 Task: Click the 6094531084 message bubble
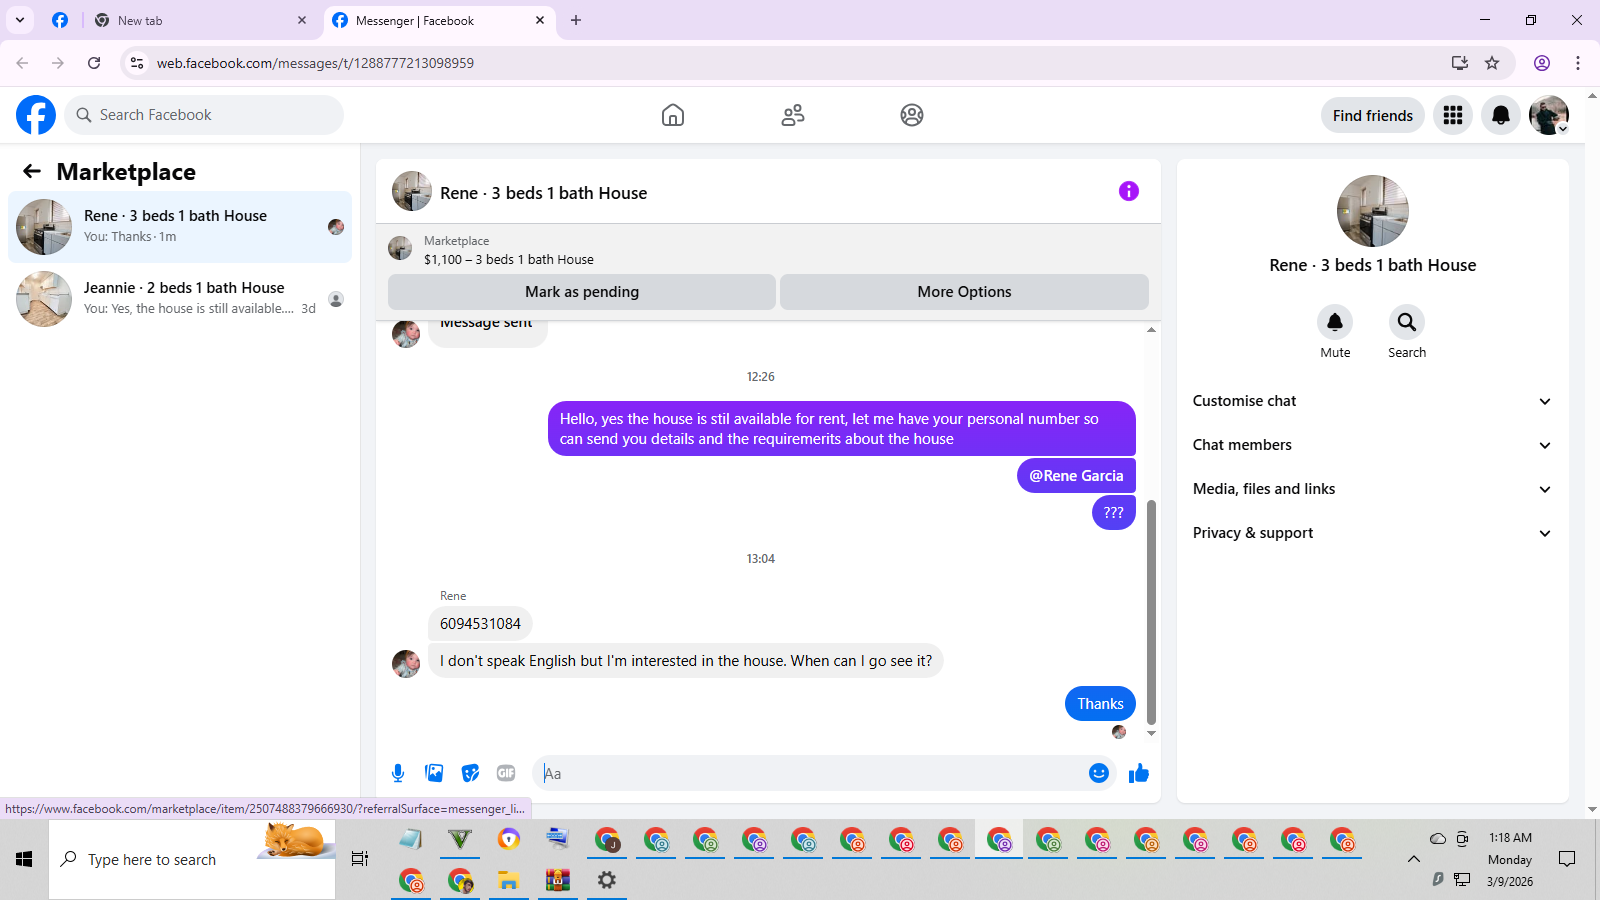point(480,624)
